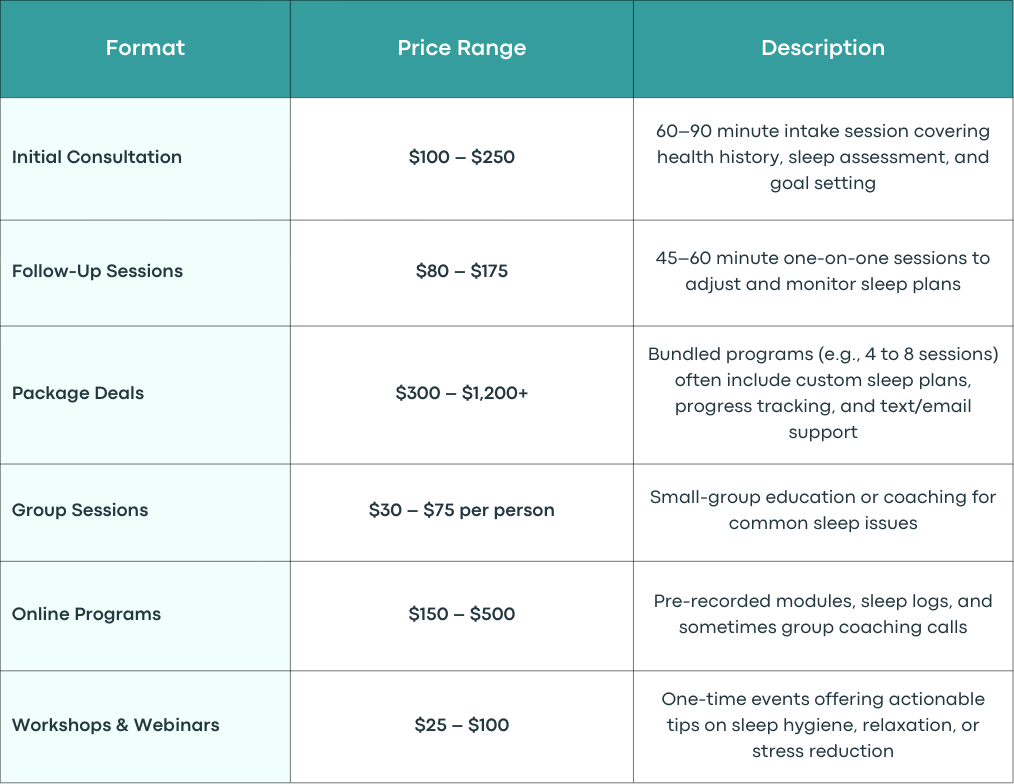Click the Bundled programs description text
This screenshot has width=1014, height=784.
pos(823,393)
